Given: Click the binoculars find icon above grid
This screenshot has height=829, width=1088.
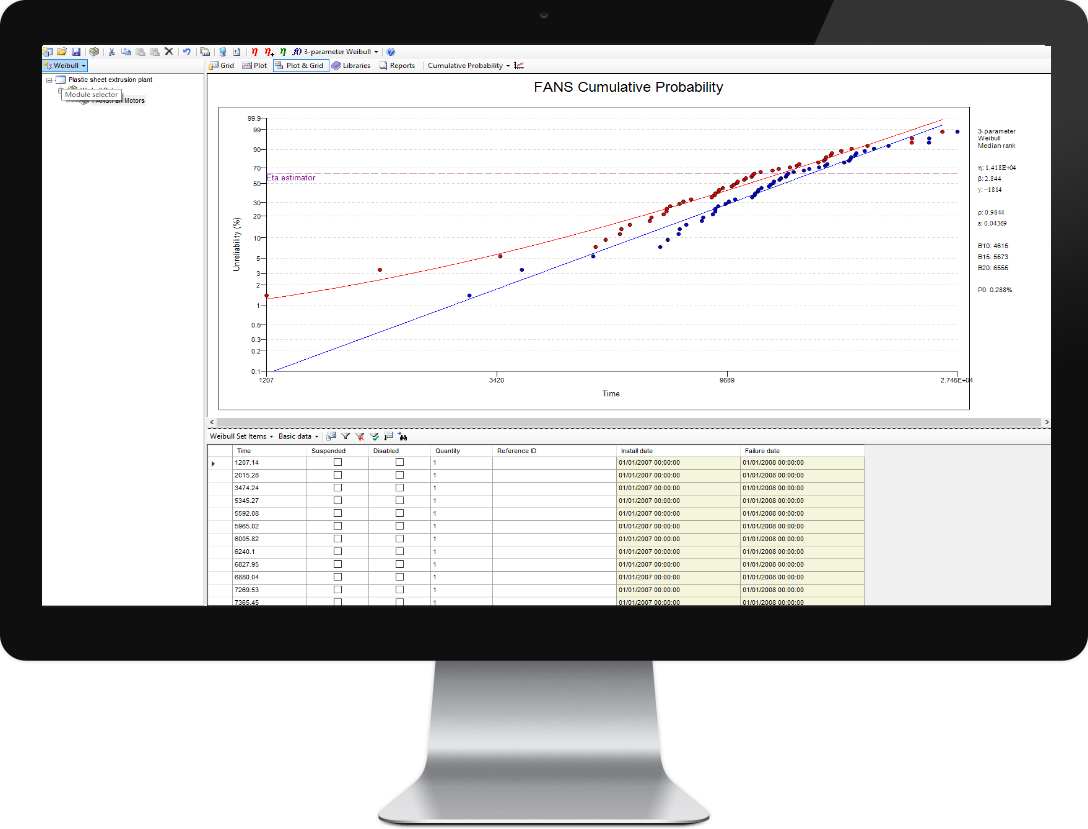Looking at the screenshot, I should [x=402, y=436].
